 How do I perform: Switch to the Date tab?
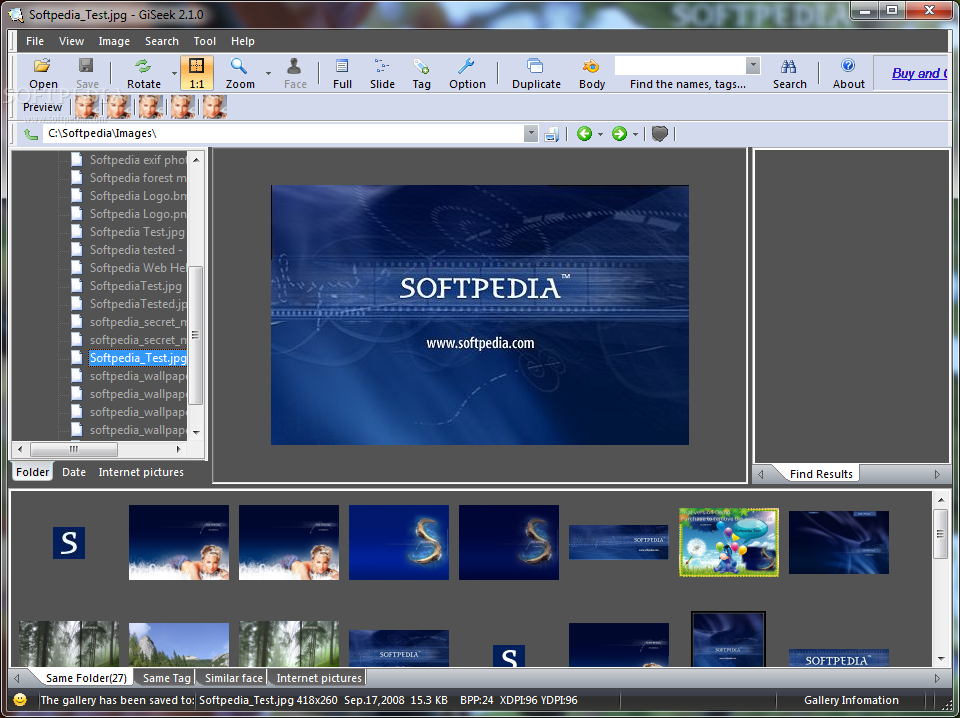pos(74,472)
